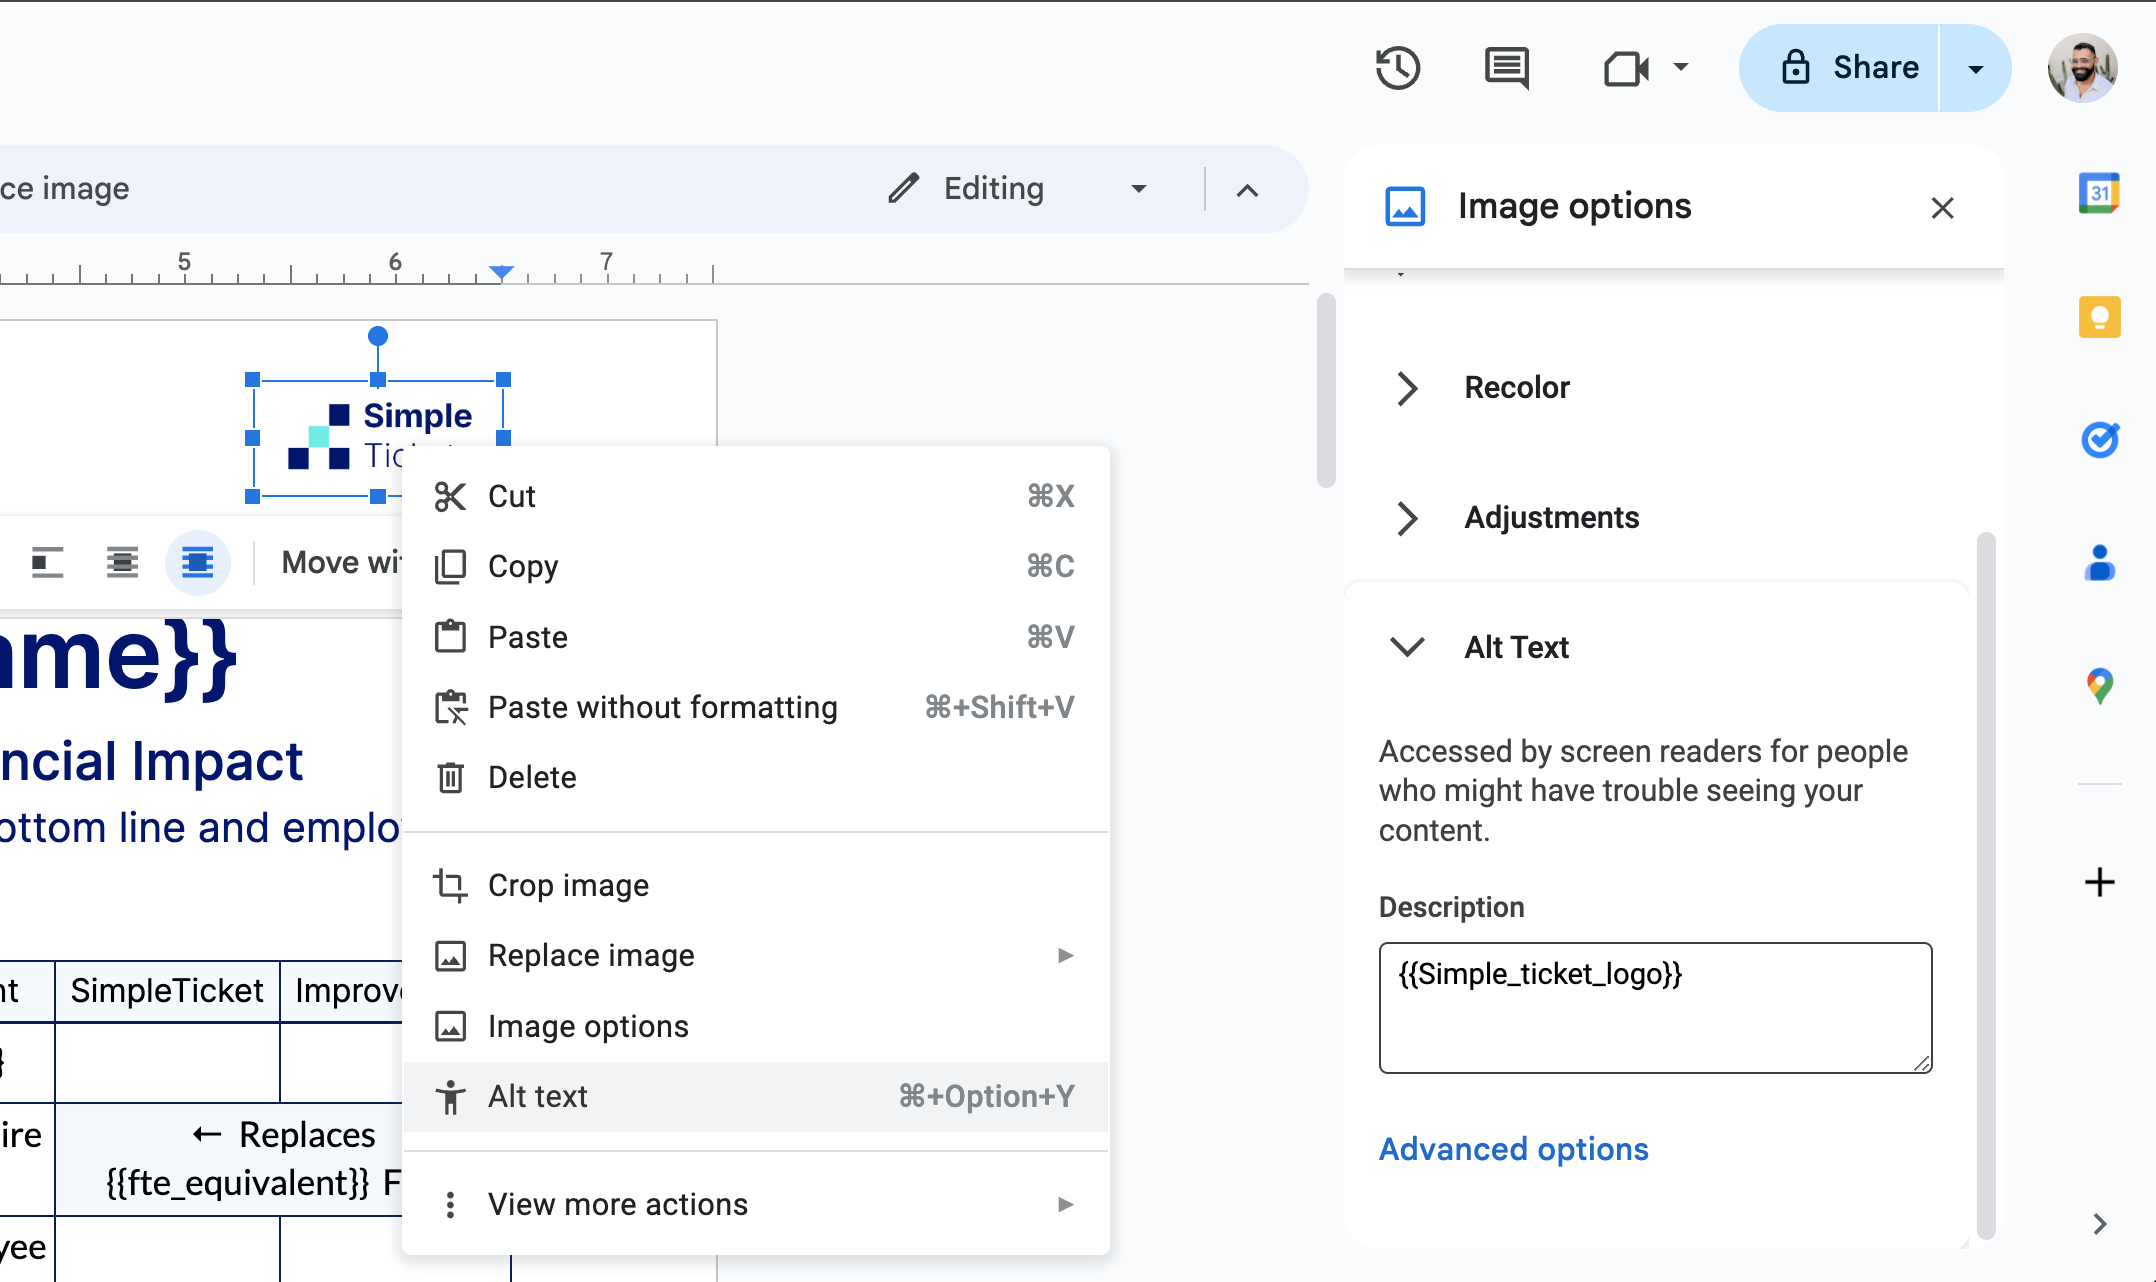Click the video meeting camera icon
2156x1282 pixels.
click(x=1626, y=69)
